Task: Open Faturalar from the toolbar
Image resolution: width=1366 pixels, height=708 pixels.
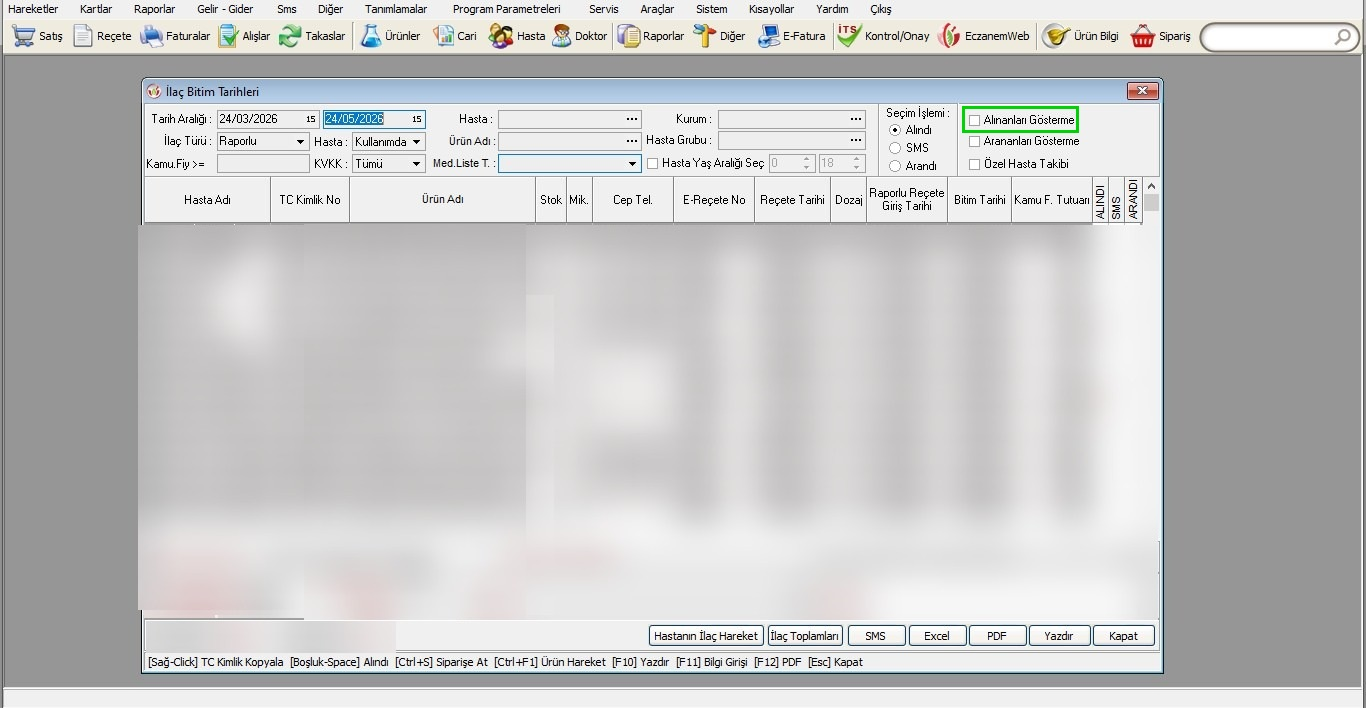Action: click(x=152, y=36)
